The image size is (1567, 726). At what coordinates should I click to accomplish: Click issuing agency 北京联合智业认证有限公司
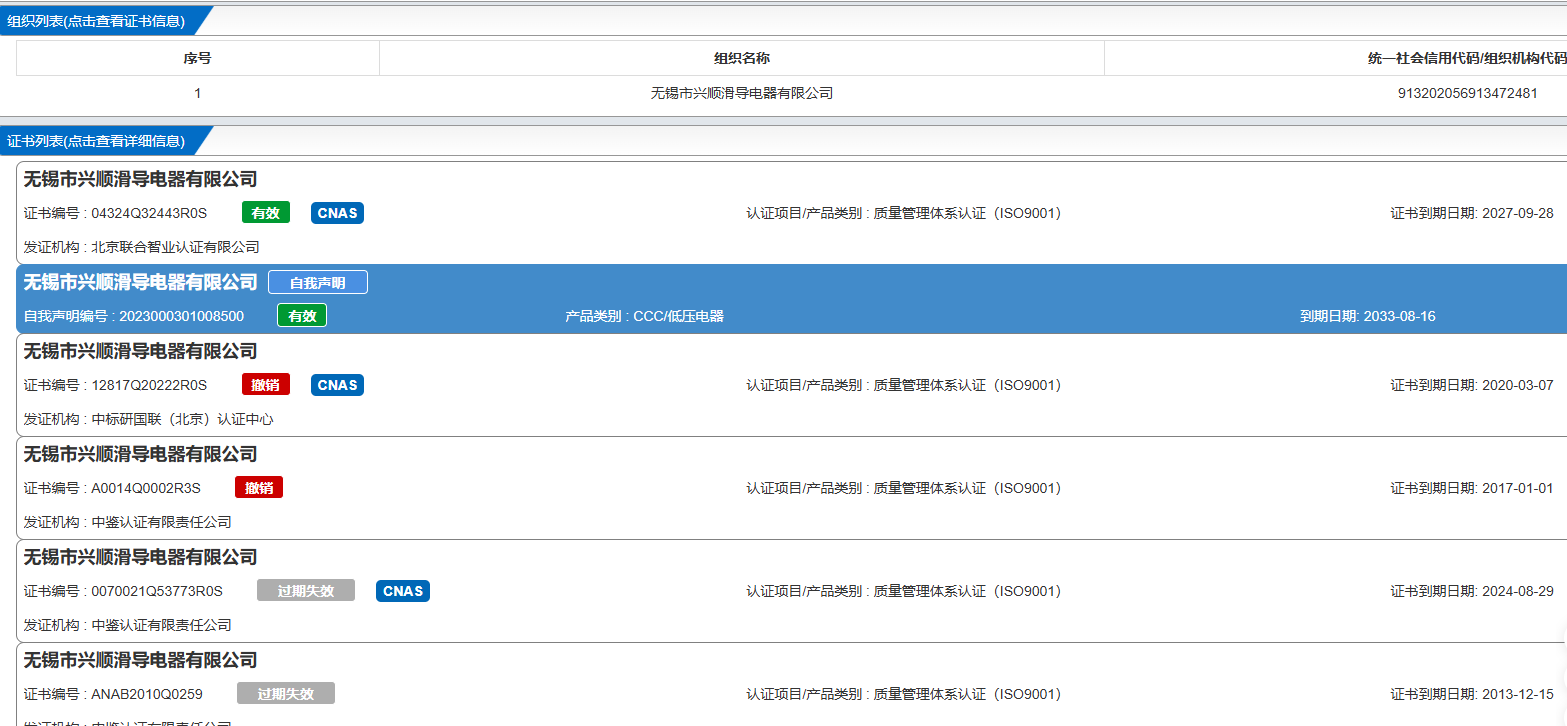[175, 247]
